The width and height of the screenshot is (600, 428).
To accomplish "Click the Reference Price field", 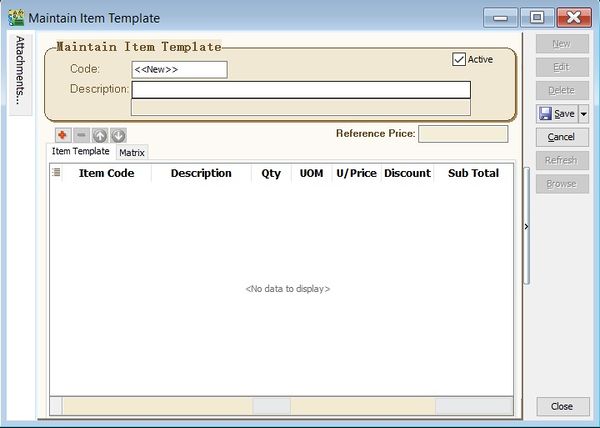I will click(462, 133).
